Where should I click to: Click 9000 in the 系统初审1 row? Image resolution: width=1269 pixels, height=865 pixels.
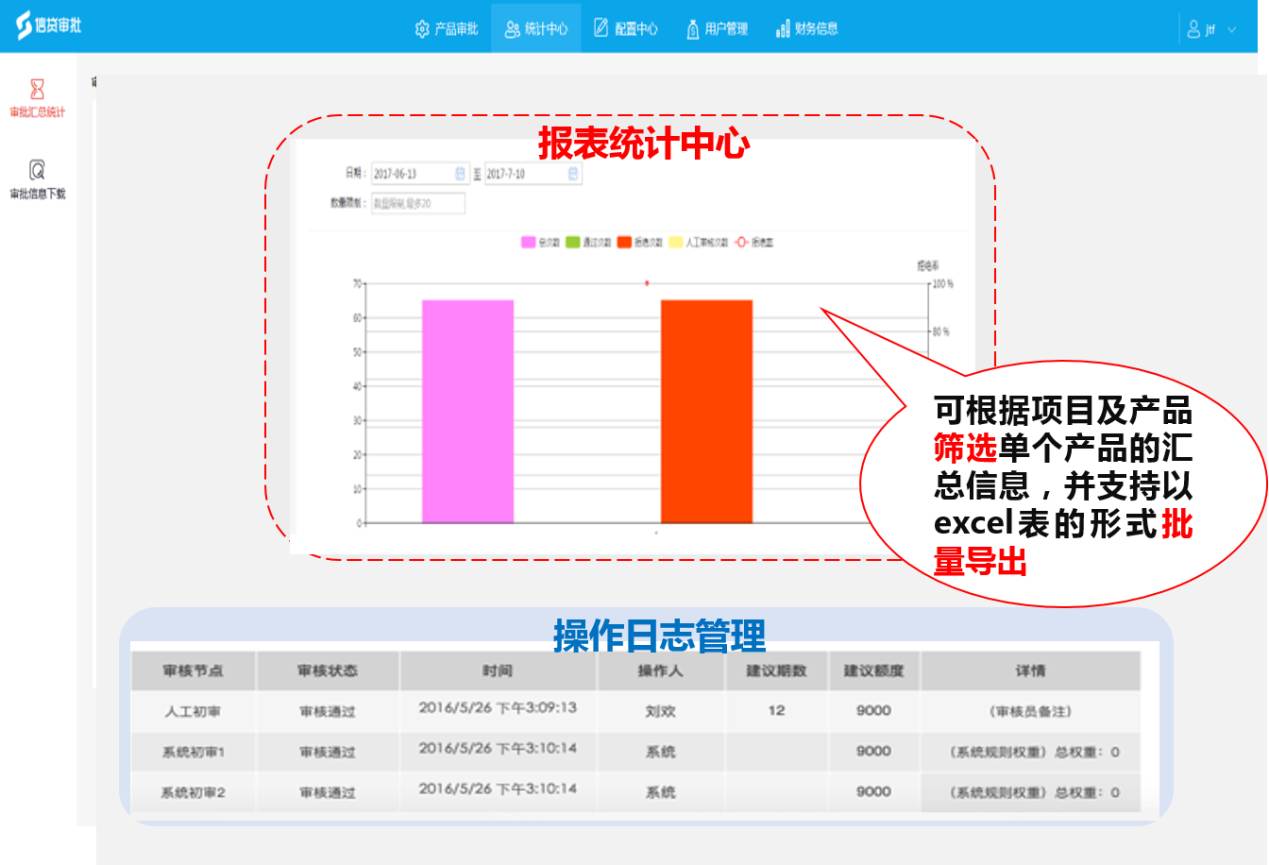874,751
